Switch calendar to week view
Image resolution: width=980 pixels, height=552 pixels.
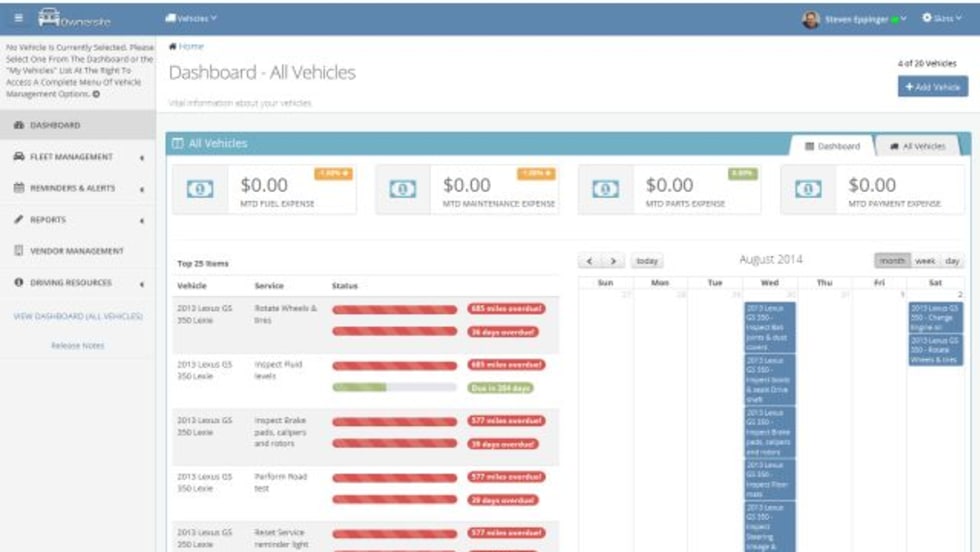(x=925, y=261)
